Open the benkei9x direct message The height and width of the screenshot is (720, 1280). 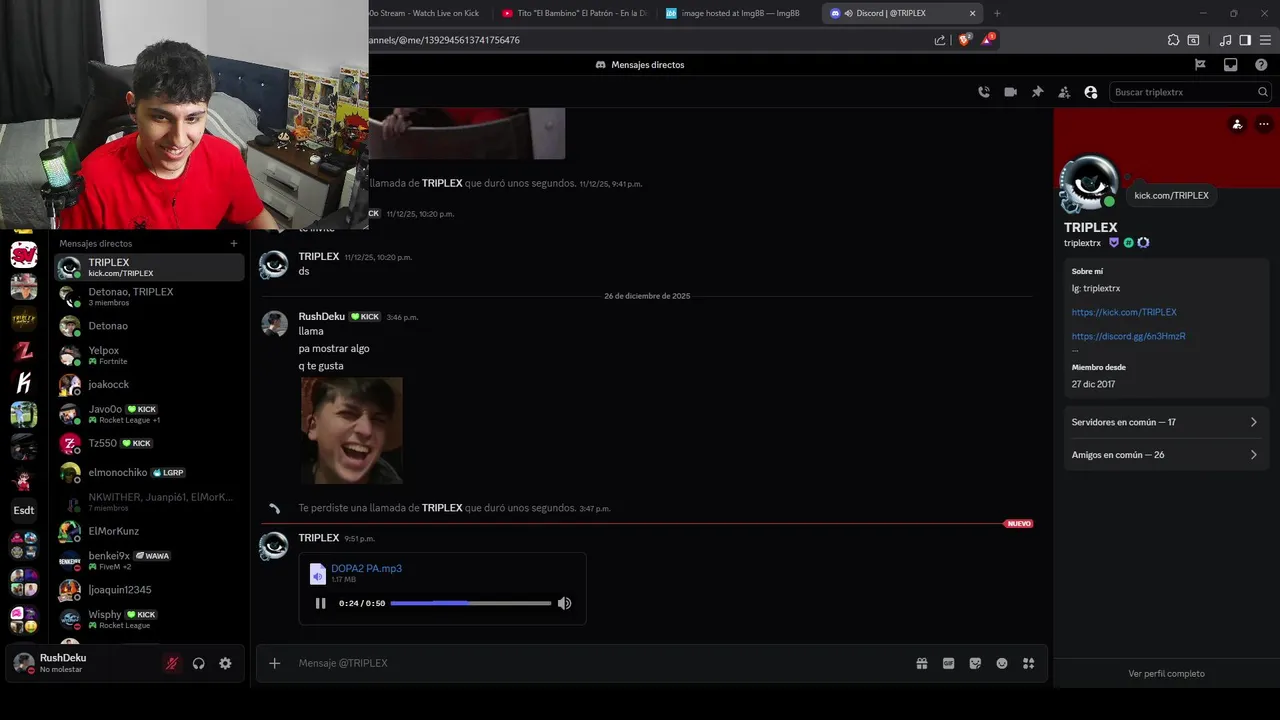pyautogui.click(x=149, y=560)
